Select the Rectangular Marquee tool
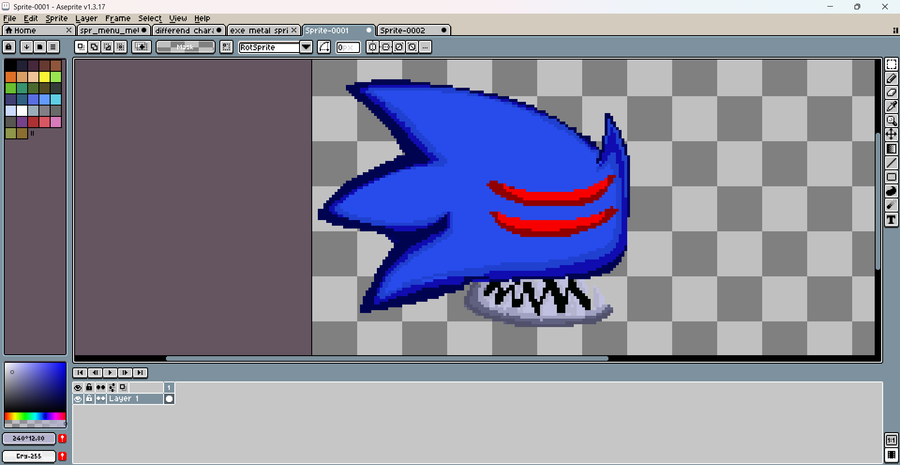 click(891, 64)
